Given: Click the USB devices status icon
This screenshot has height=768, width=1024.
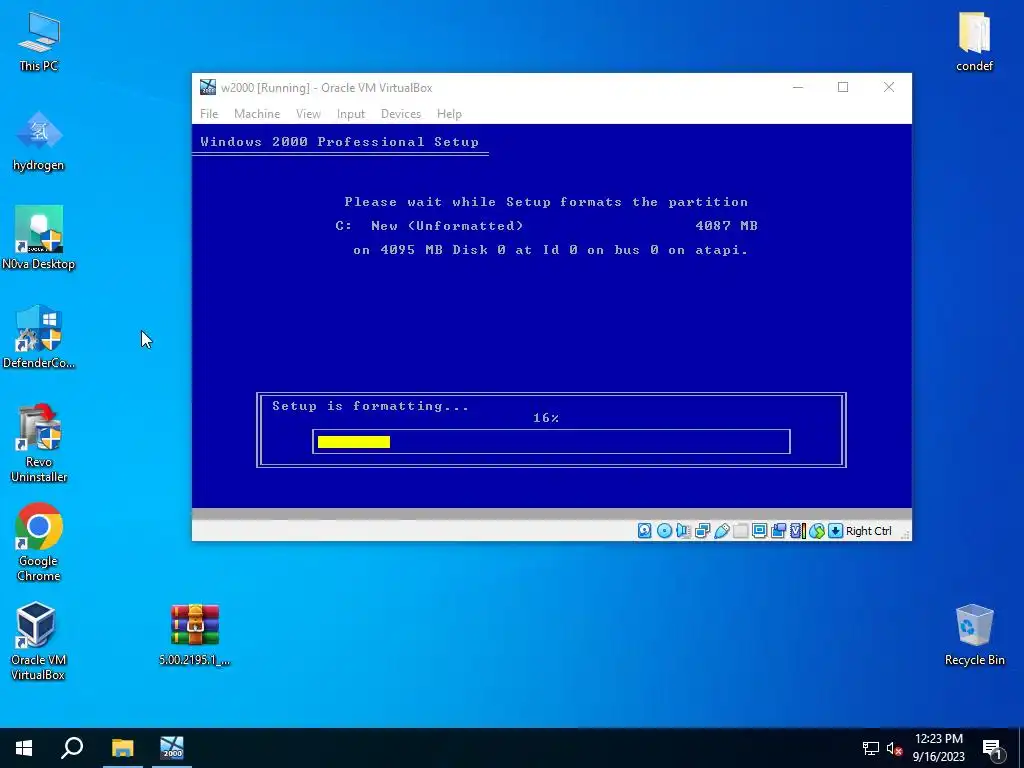Looking at the screenshot, I should point(722,531).
